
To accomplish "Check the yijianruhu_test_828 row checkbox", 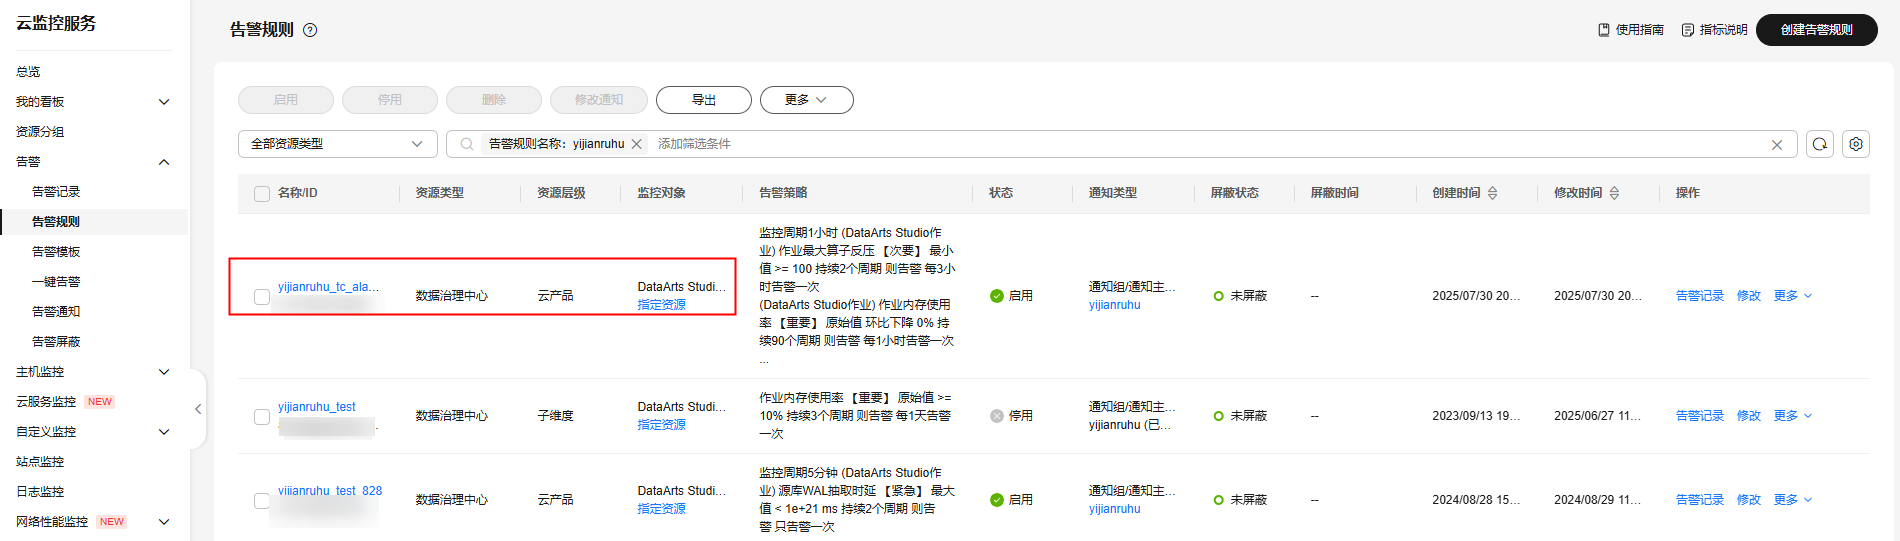I will (262, 501).
